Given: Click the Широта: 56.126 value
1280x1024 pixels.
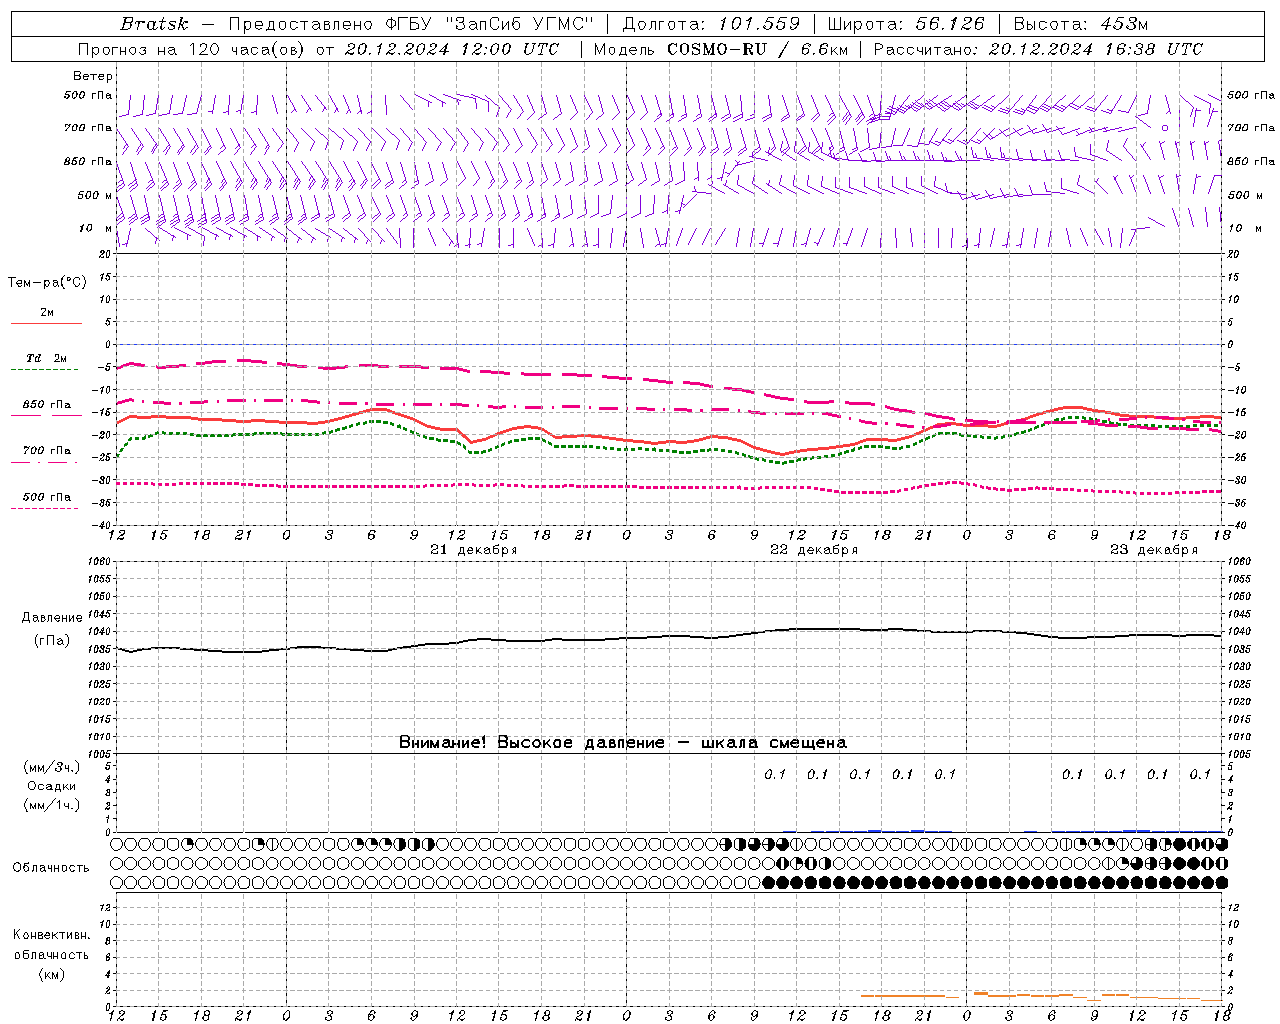Looking at the screenshot, I should [906, 24].
